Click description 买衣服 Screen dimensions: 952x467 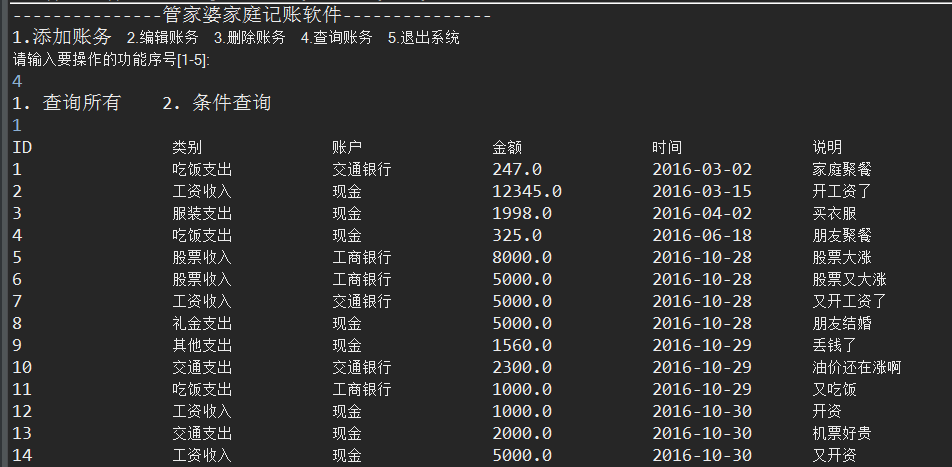835,213
